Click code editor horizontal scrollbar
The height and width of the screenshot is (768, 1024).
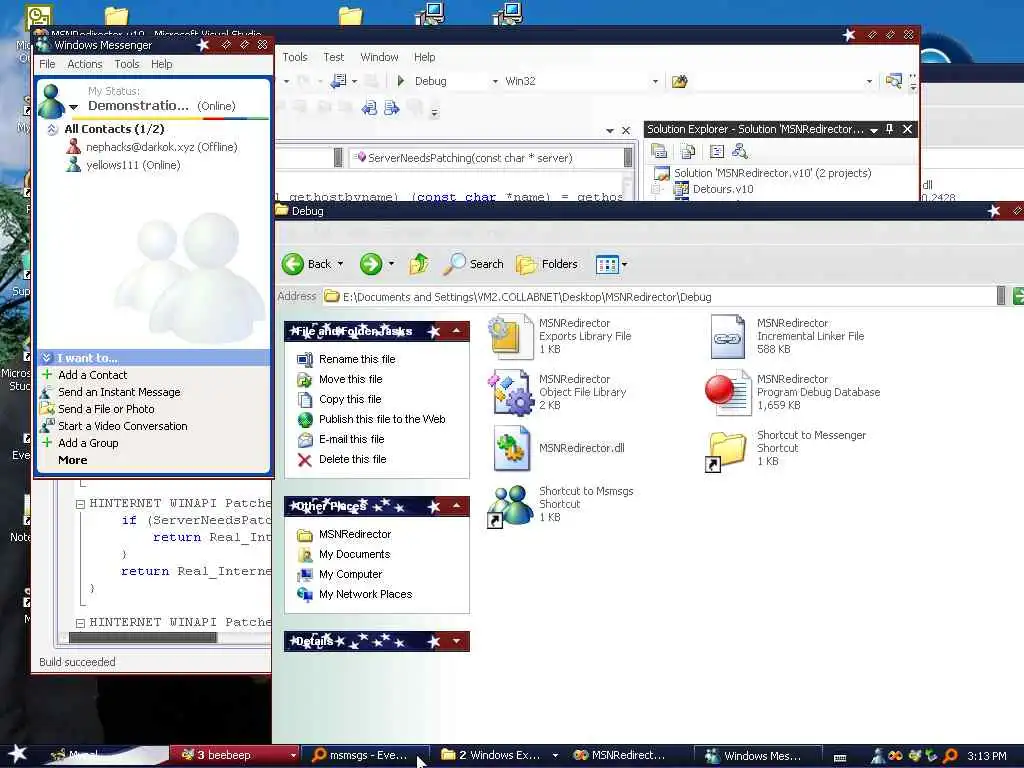click(x=142, y=637)
